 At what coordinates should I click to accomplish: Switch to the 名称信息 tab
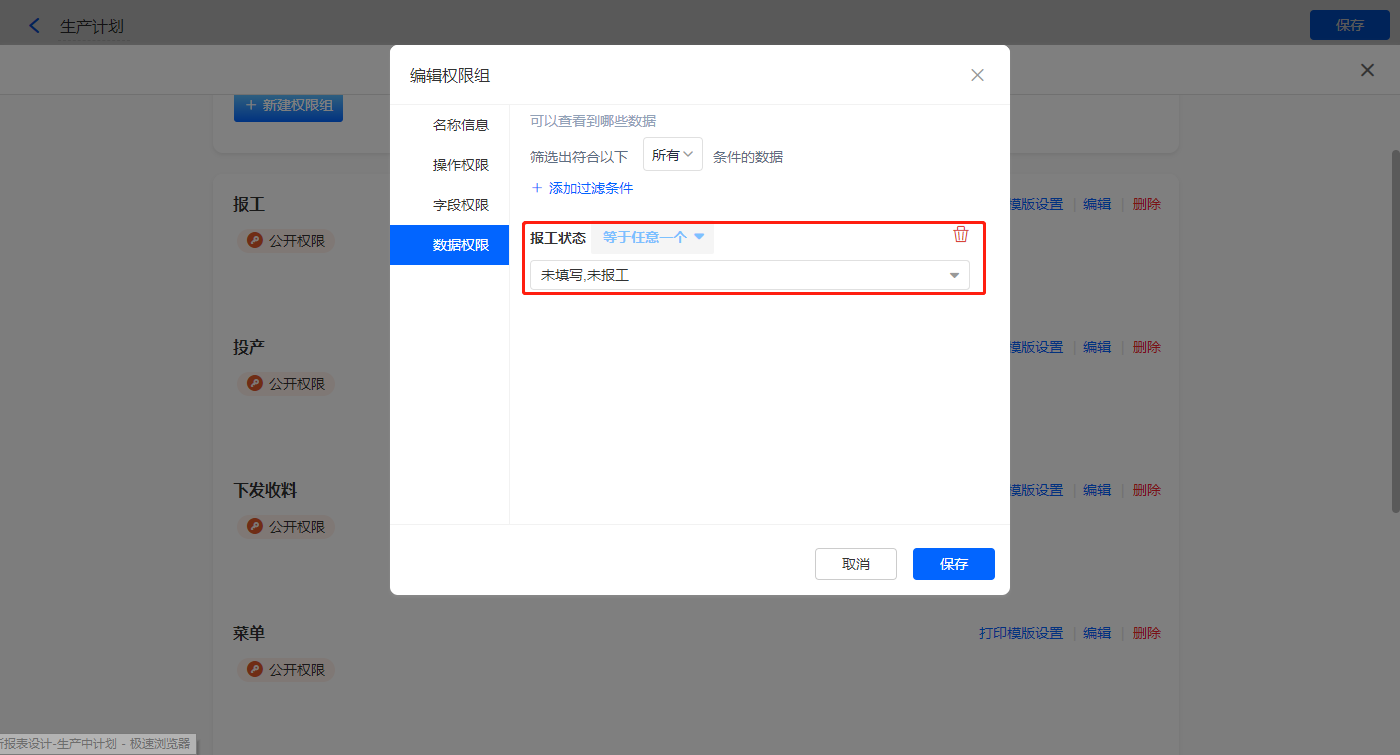click(460, 125)
